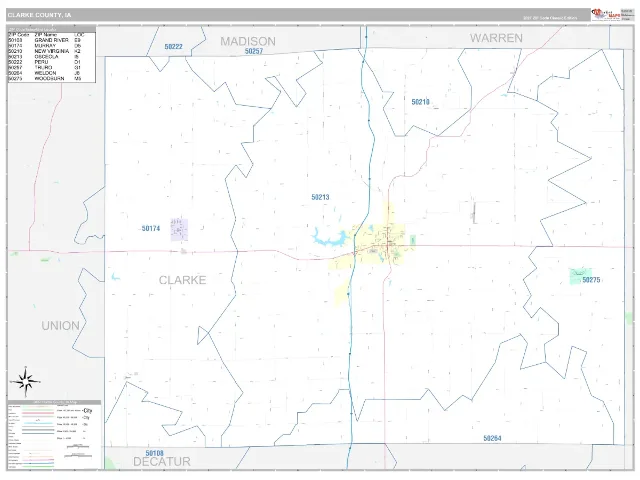This screenshot has height=480, width=640.
Task: Click ZIP code label 50275
Action: point(591,280)
